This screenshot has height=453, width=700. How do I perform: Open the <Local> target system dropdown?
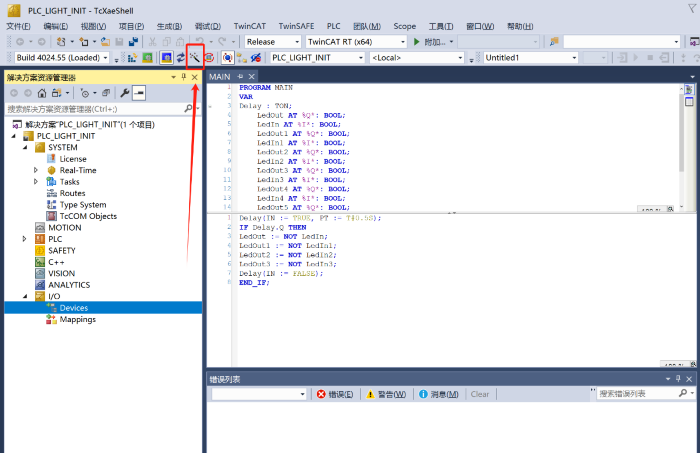[460, 58]
